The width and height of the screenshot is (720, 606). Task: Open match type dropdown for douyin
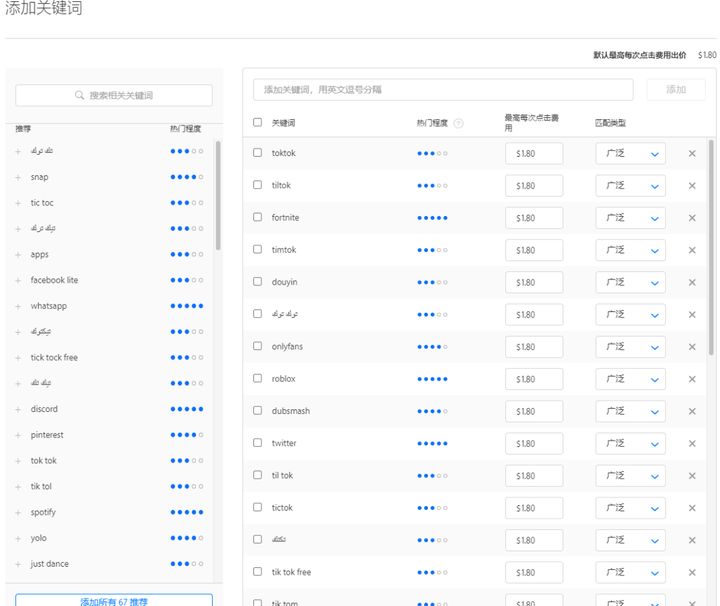pos(630,282)
